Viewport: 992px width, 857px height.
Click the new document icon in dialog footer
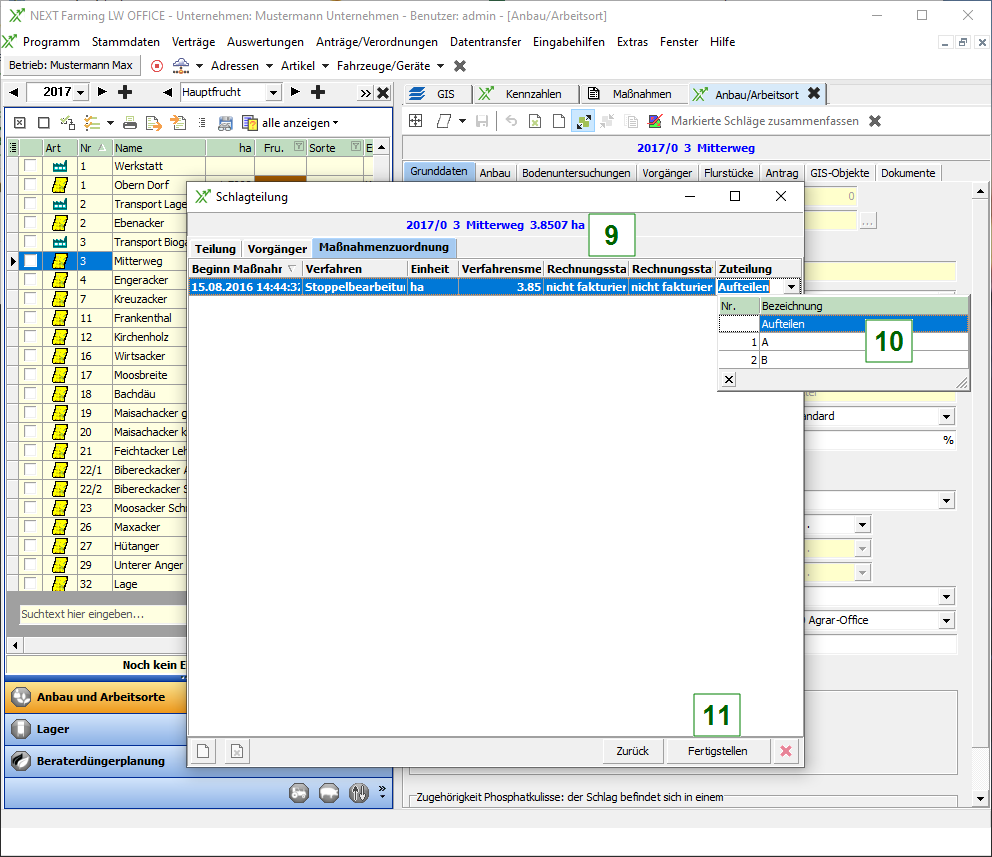point(203,751)
